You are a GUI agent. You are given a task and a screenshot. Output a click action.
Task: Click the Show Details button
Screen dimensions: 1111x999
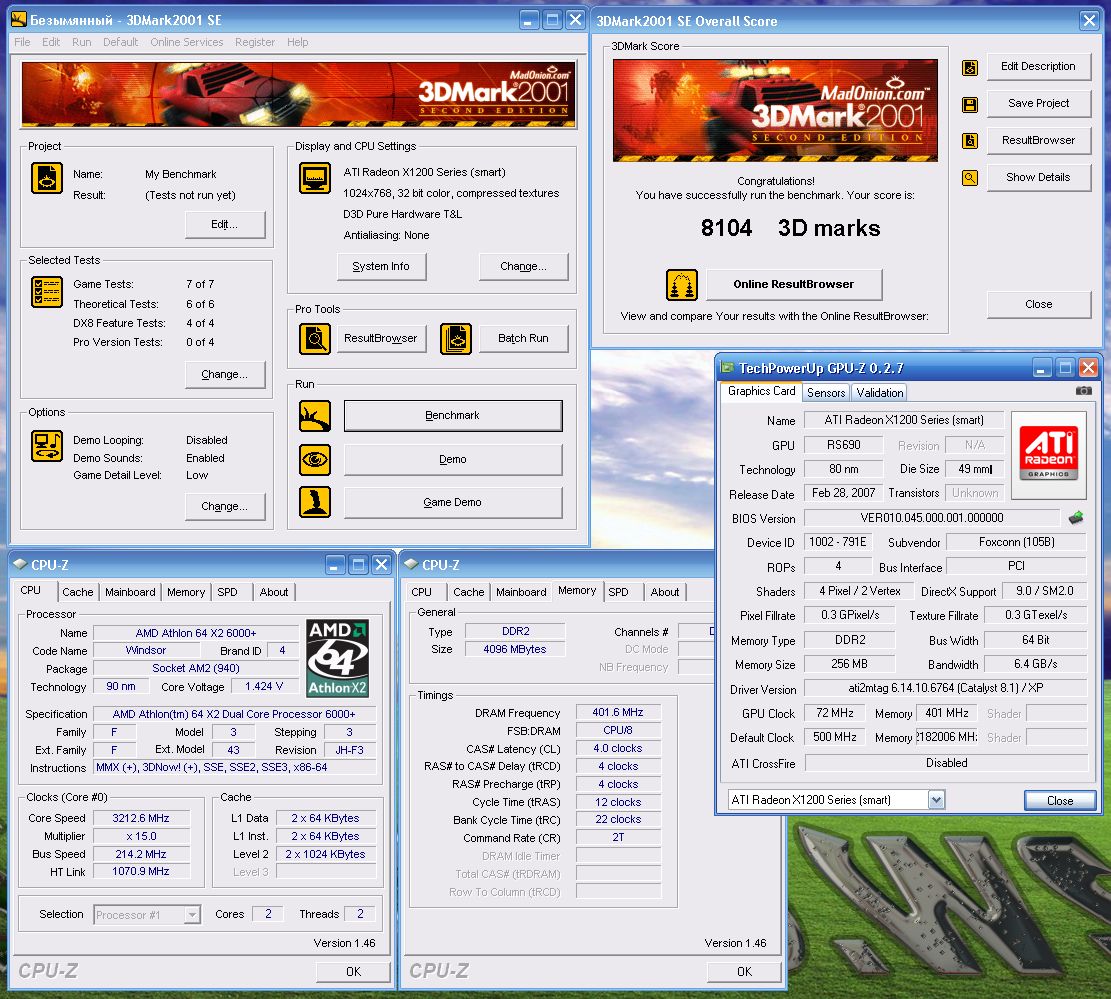1038,177
